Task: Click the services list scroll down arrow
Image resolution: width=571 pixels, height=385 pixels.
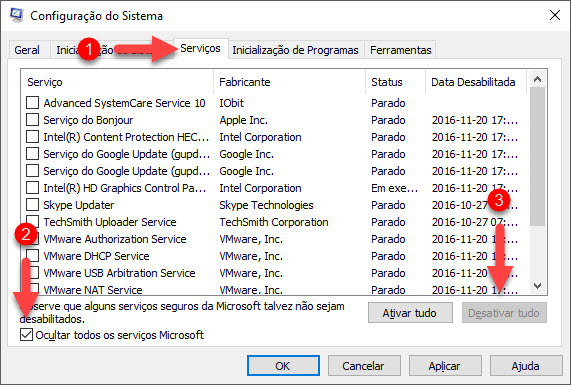Action: pos(537,286)
